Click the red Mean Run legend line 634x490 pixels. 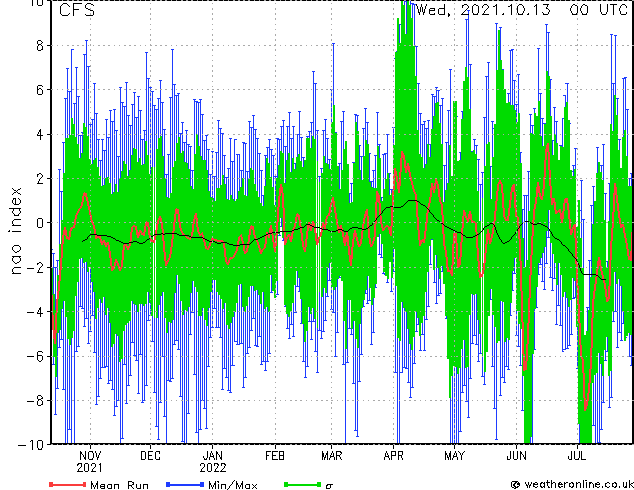pos(68,484)
